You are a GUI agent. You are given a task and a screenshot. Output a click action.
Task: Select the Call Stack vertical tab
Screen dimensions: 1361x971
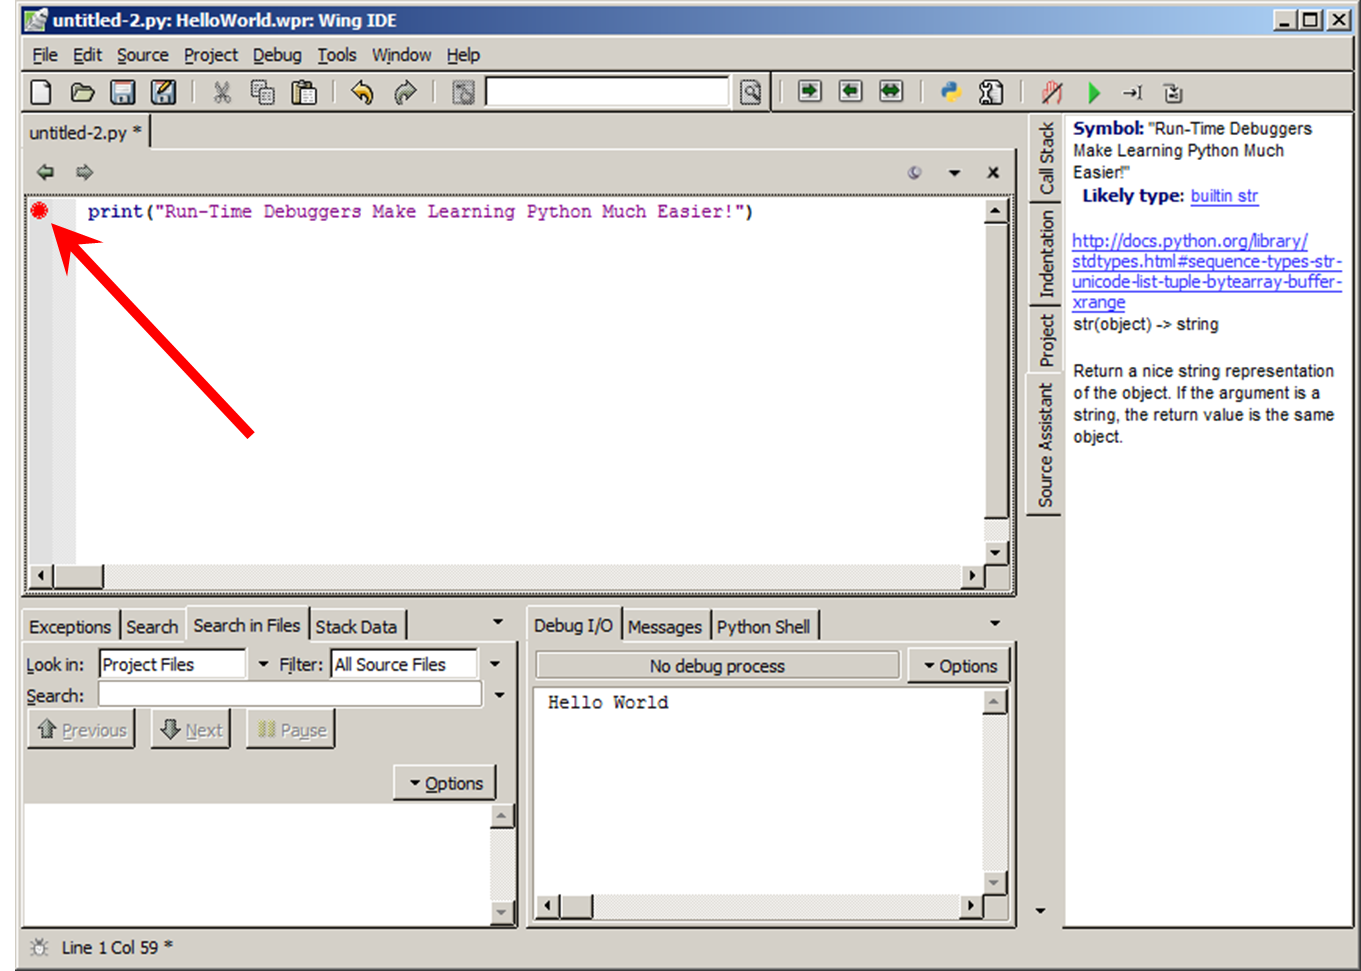pyautogui.click(x=1046, y=158)
